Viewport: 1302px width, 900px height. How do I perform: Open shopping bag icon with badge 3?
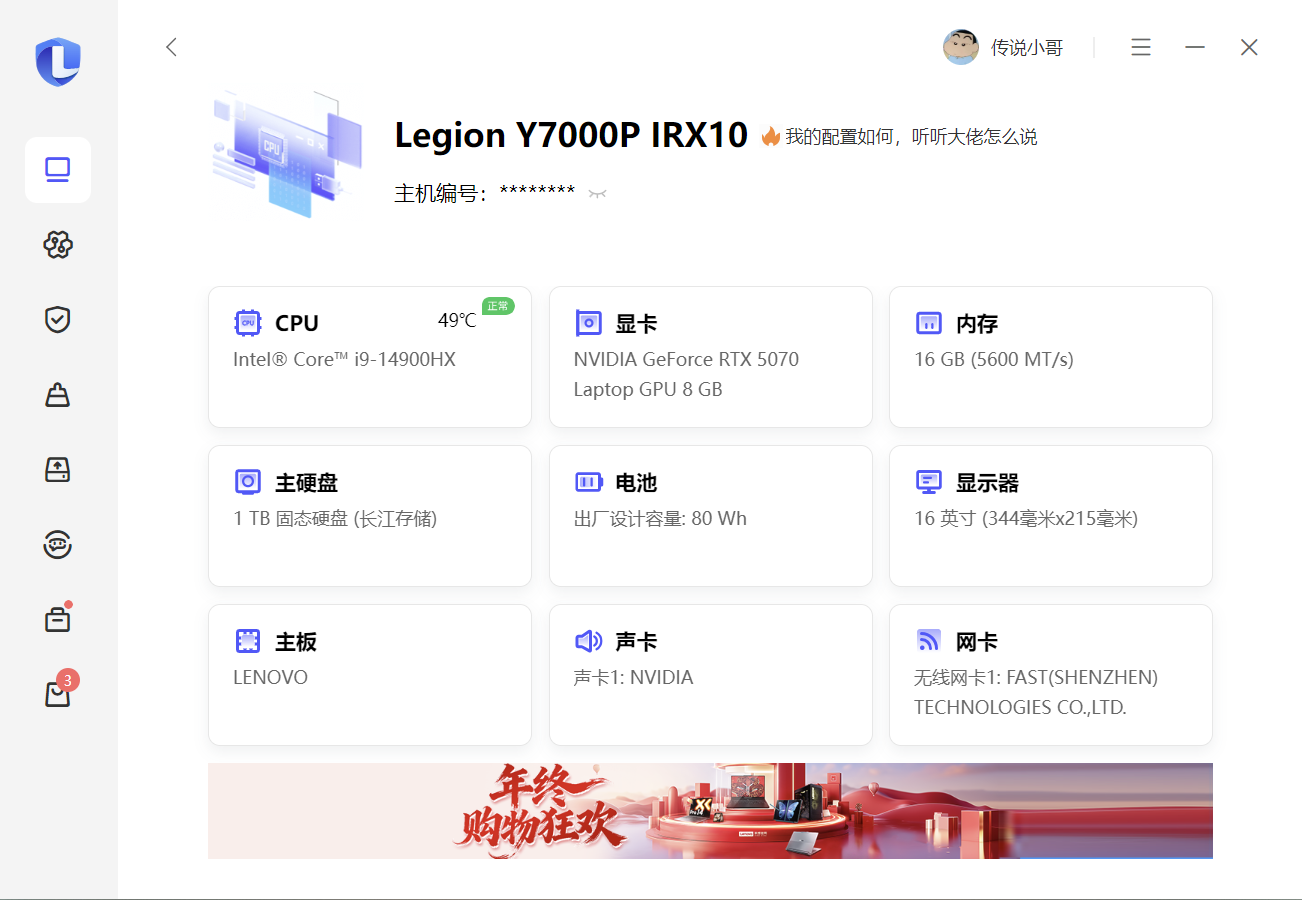coord(58,694)
